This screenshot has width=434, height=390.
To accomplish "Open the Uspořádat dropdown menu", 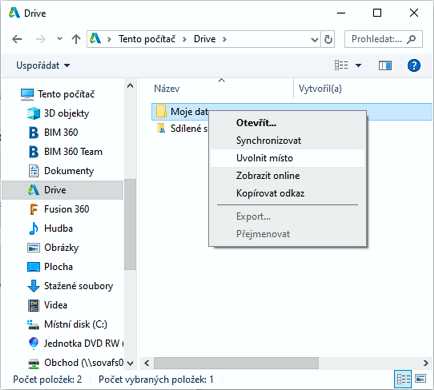I will pos(43,65).
